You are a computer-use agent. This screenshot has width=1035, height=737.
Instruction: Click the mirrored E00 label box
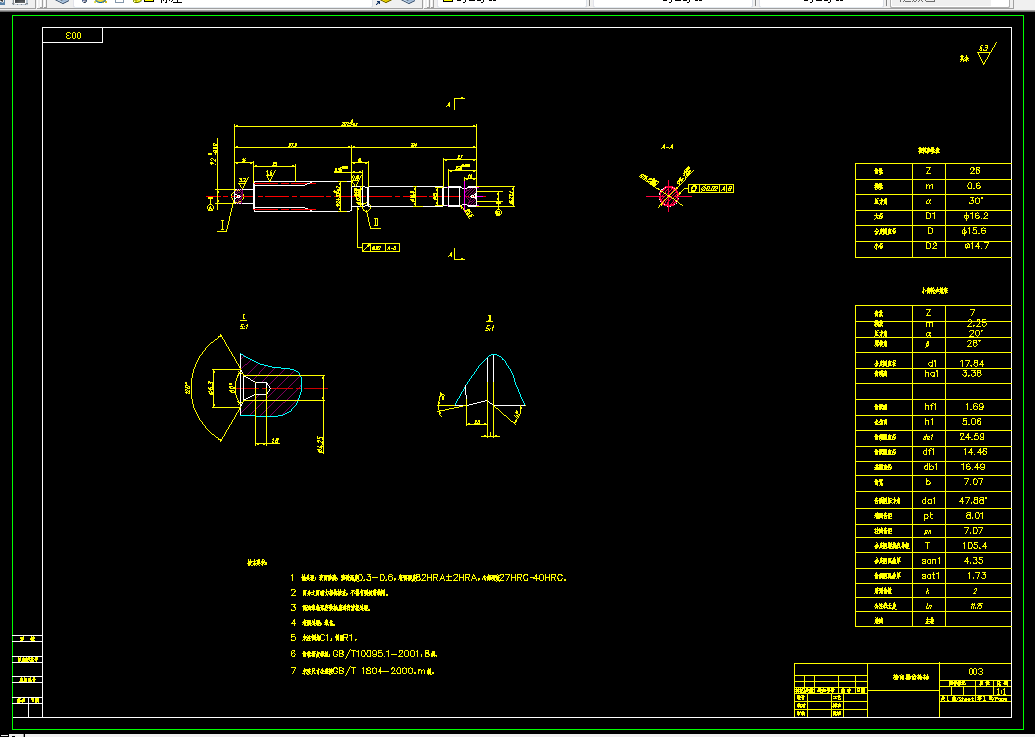coord(73,36)
